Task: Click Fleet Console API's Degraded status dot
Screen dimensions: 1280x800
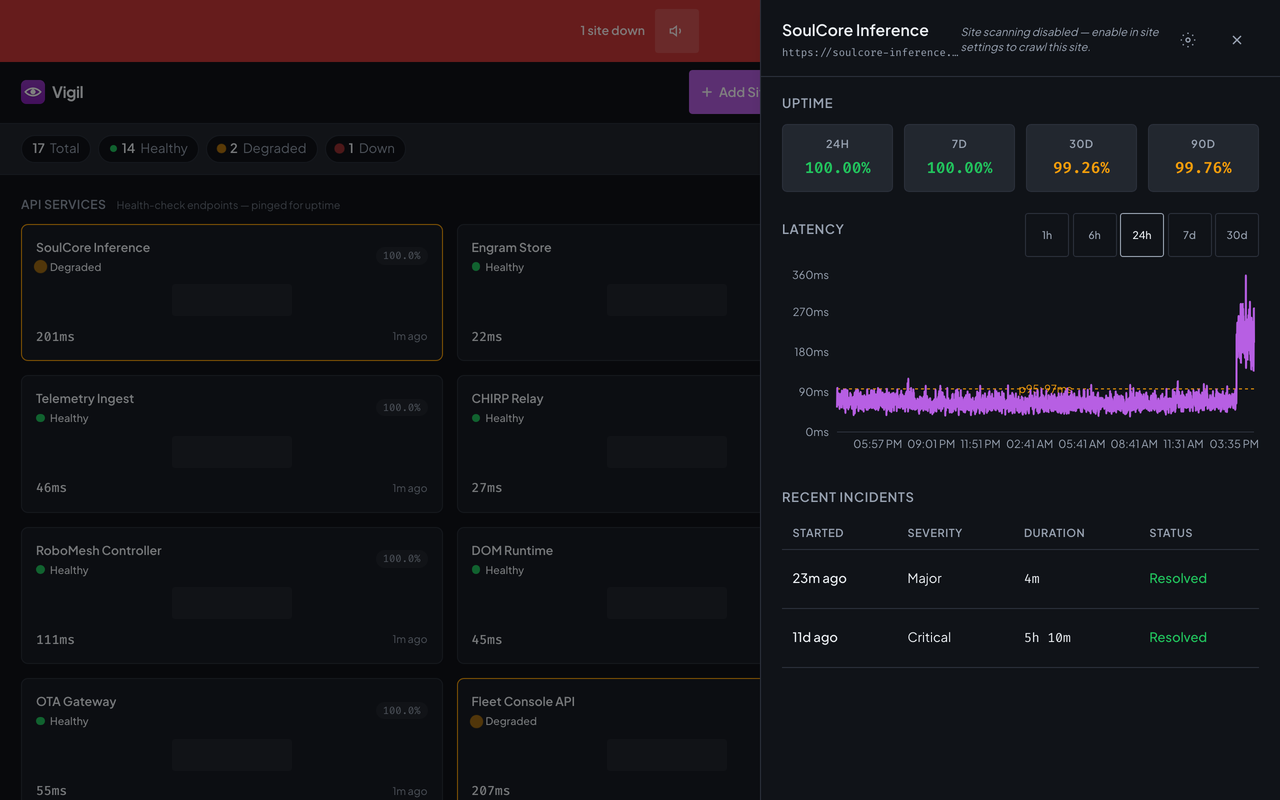Action: [x=476, y=722]
